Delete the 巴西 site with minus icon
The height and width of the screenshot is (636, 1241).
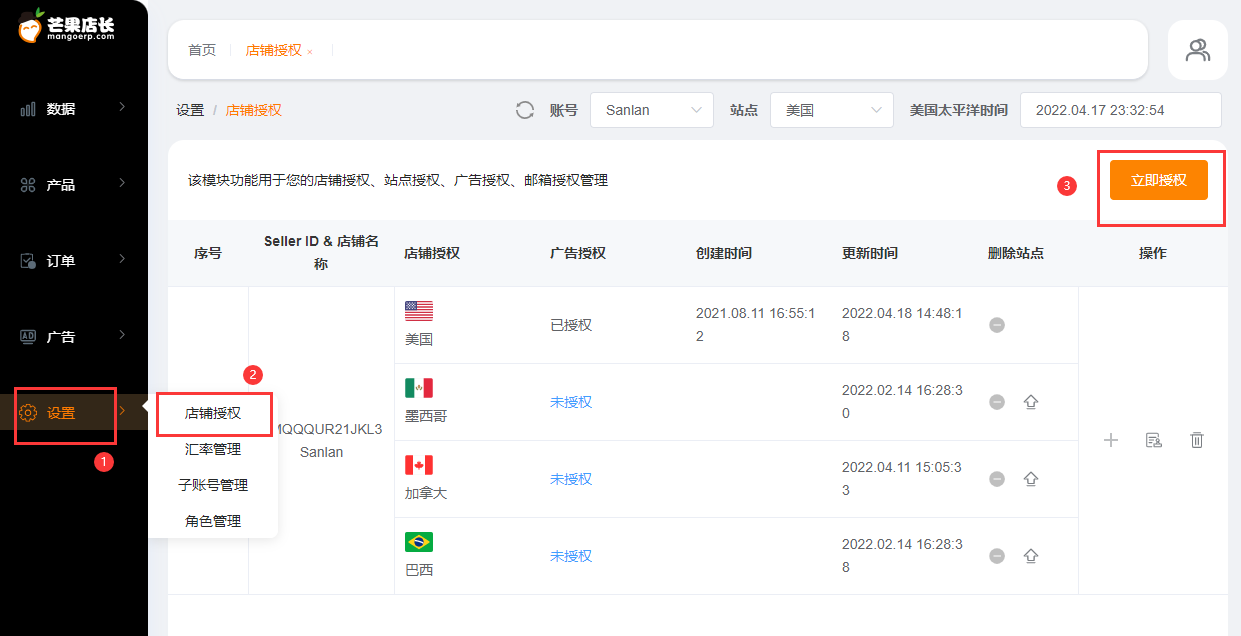pyautogui.click(x=997, y=556)
